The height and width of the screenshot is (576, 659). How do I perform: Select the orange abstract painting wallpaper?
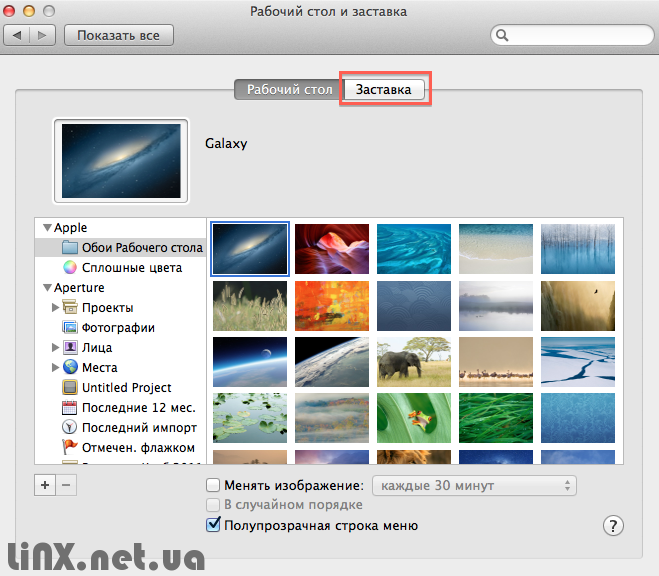[x=332, y=306]
